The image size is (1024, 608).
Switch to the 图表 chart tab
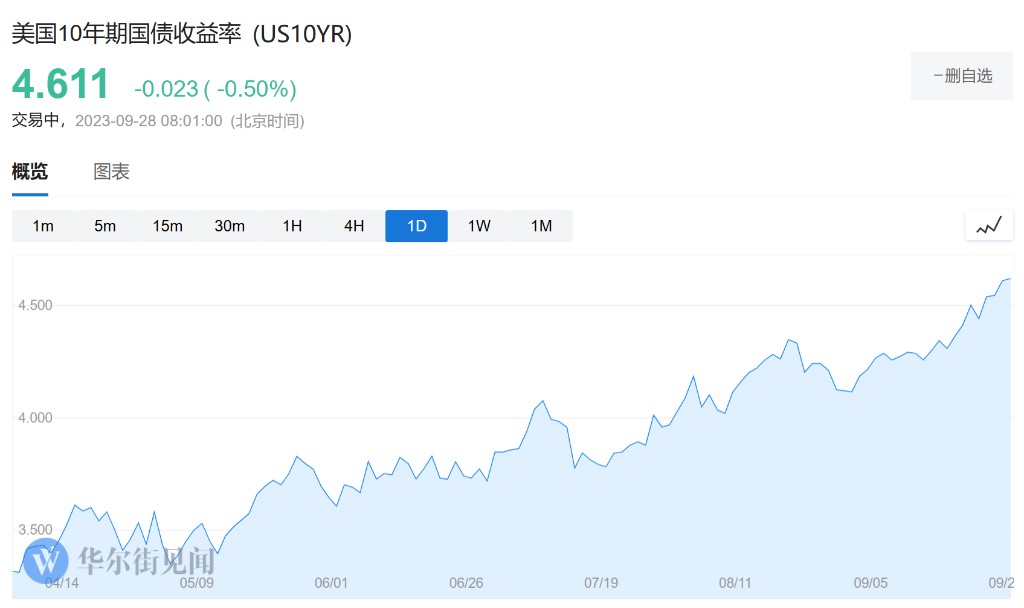click(112, 171)
